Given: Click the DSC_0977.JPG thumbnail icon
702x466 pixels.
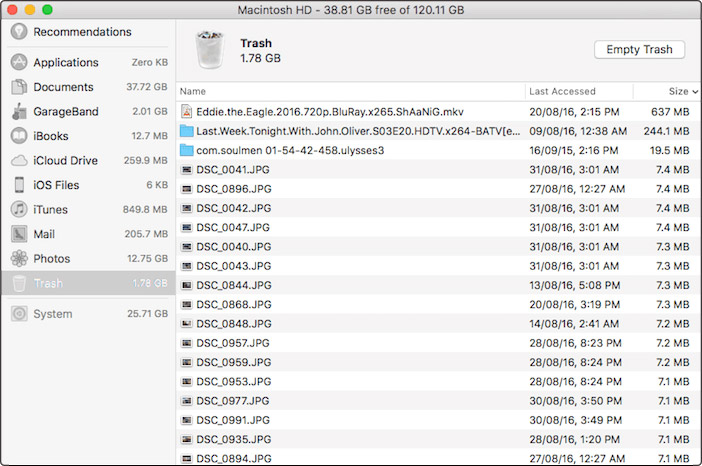Looking at the screenshot, I should click(187, 401).
